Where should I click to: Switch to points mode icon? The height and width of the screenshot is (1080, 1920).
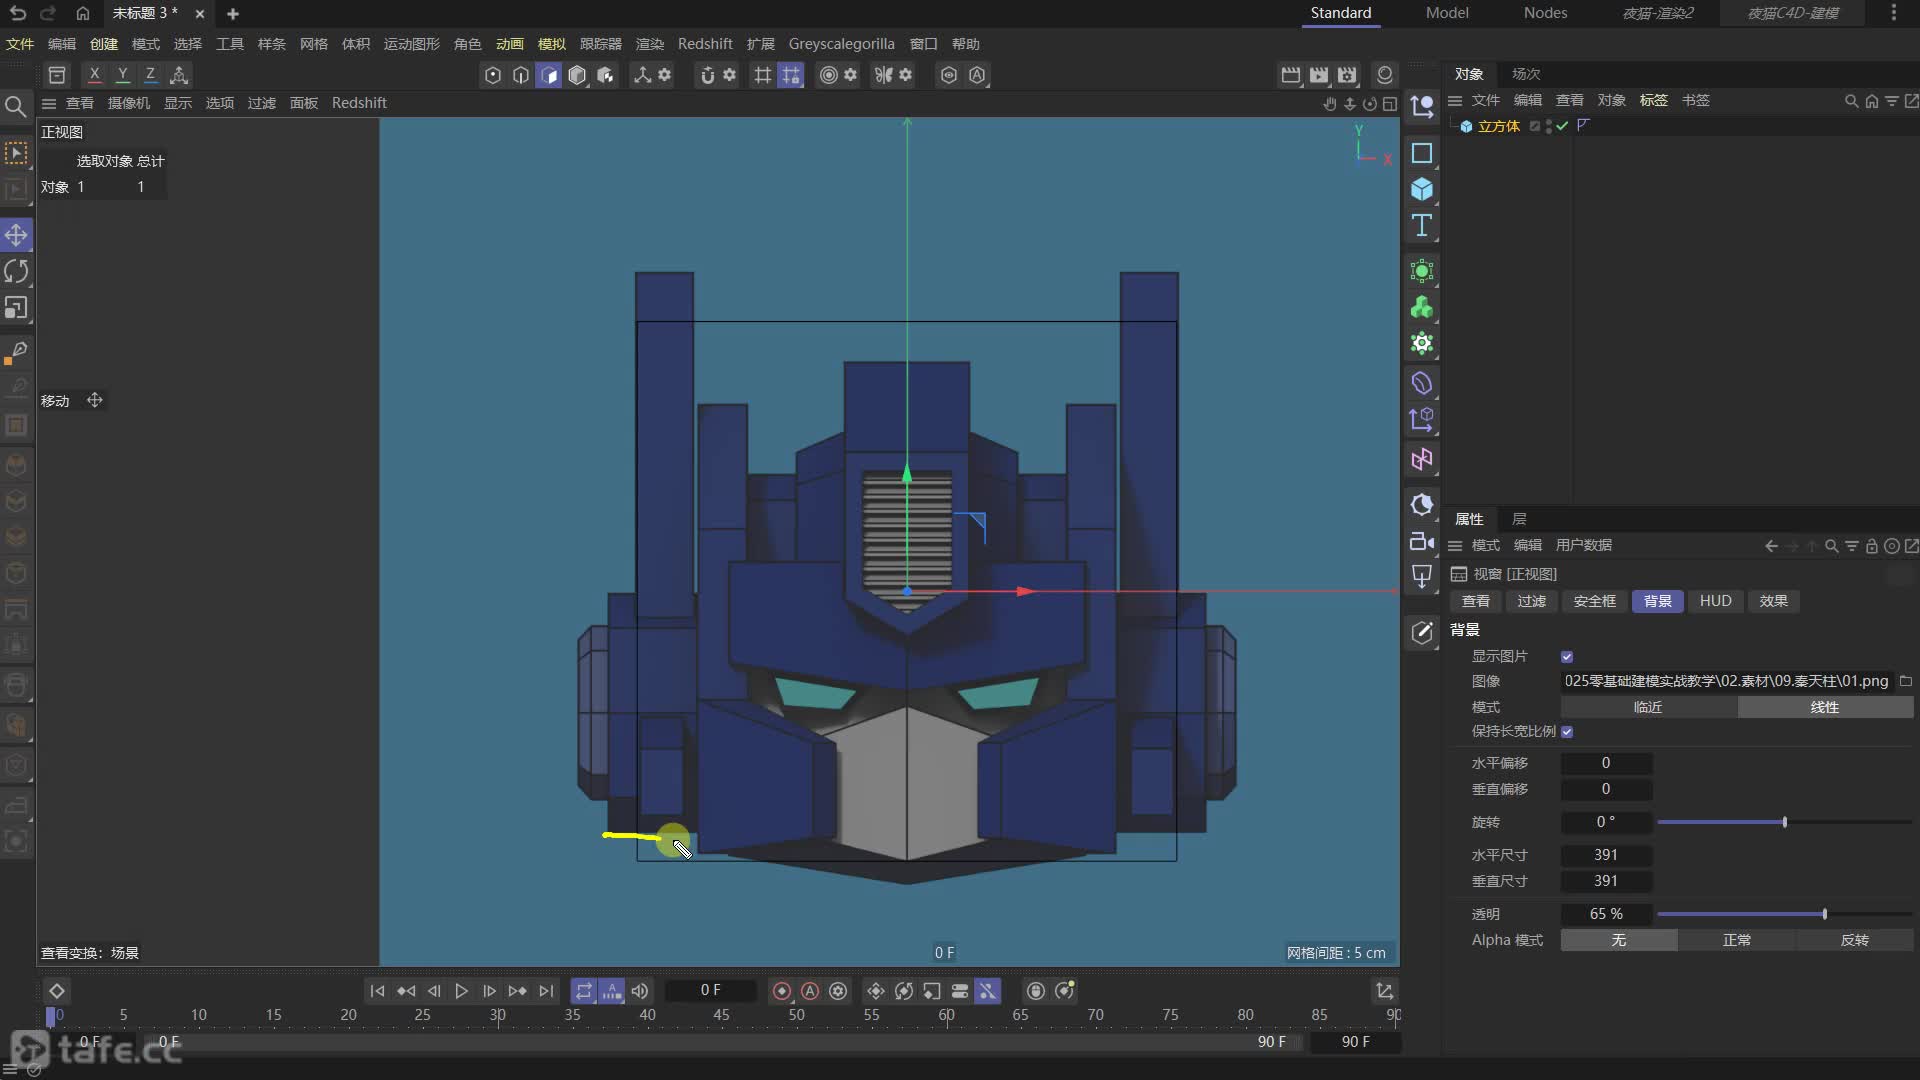(x=492, y=75)
